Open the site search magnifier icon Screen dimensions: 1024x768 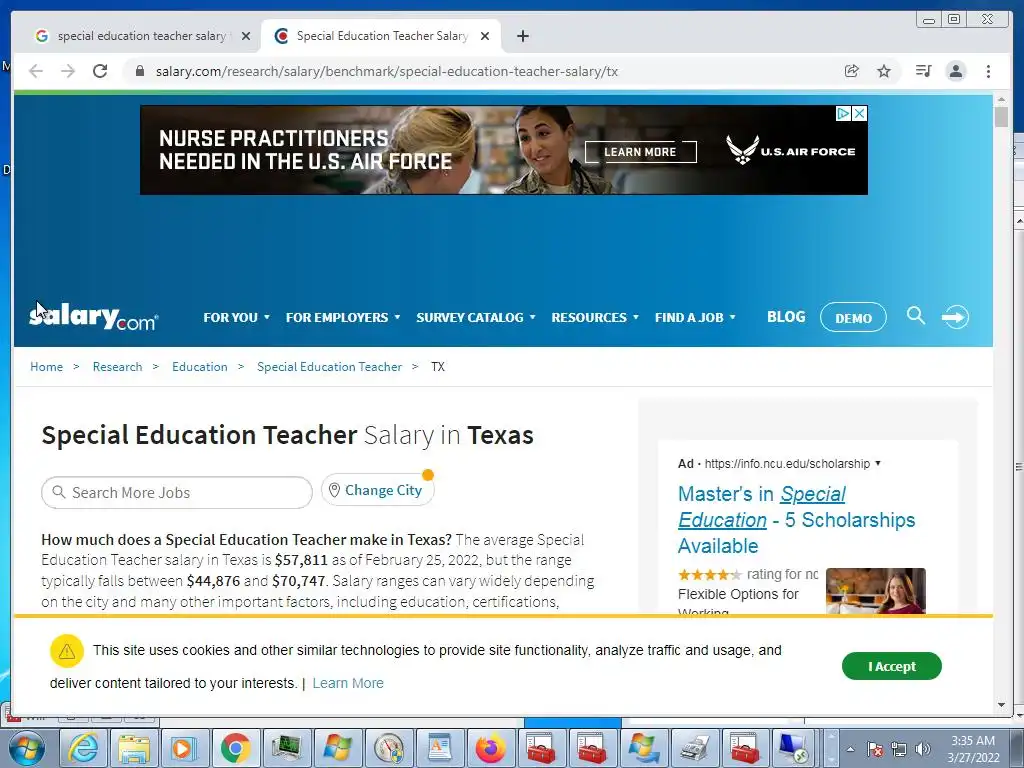(916, 316)
